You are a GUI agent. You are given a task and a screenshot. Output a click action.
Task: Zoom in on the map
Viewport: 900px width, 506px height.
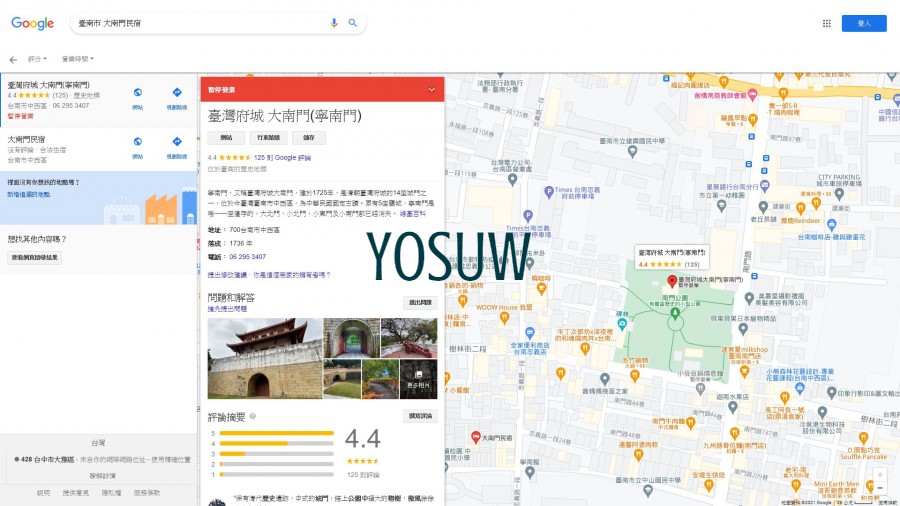[x=879, y=473]
